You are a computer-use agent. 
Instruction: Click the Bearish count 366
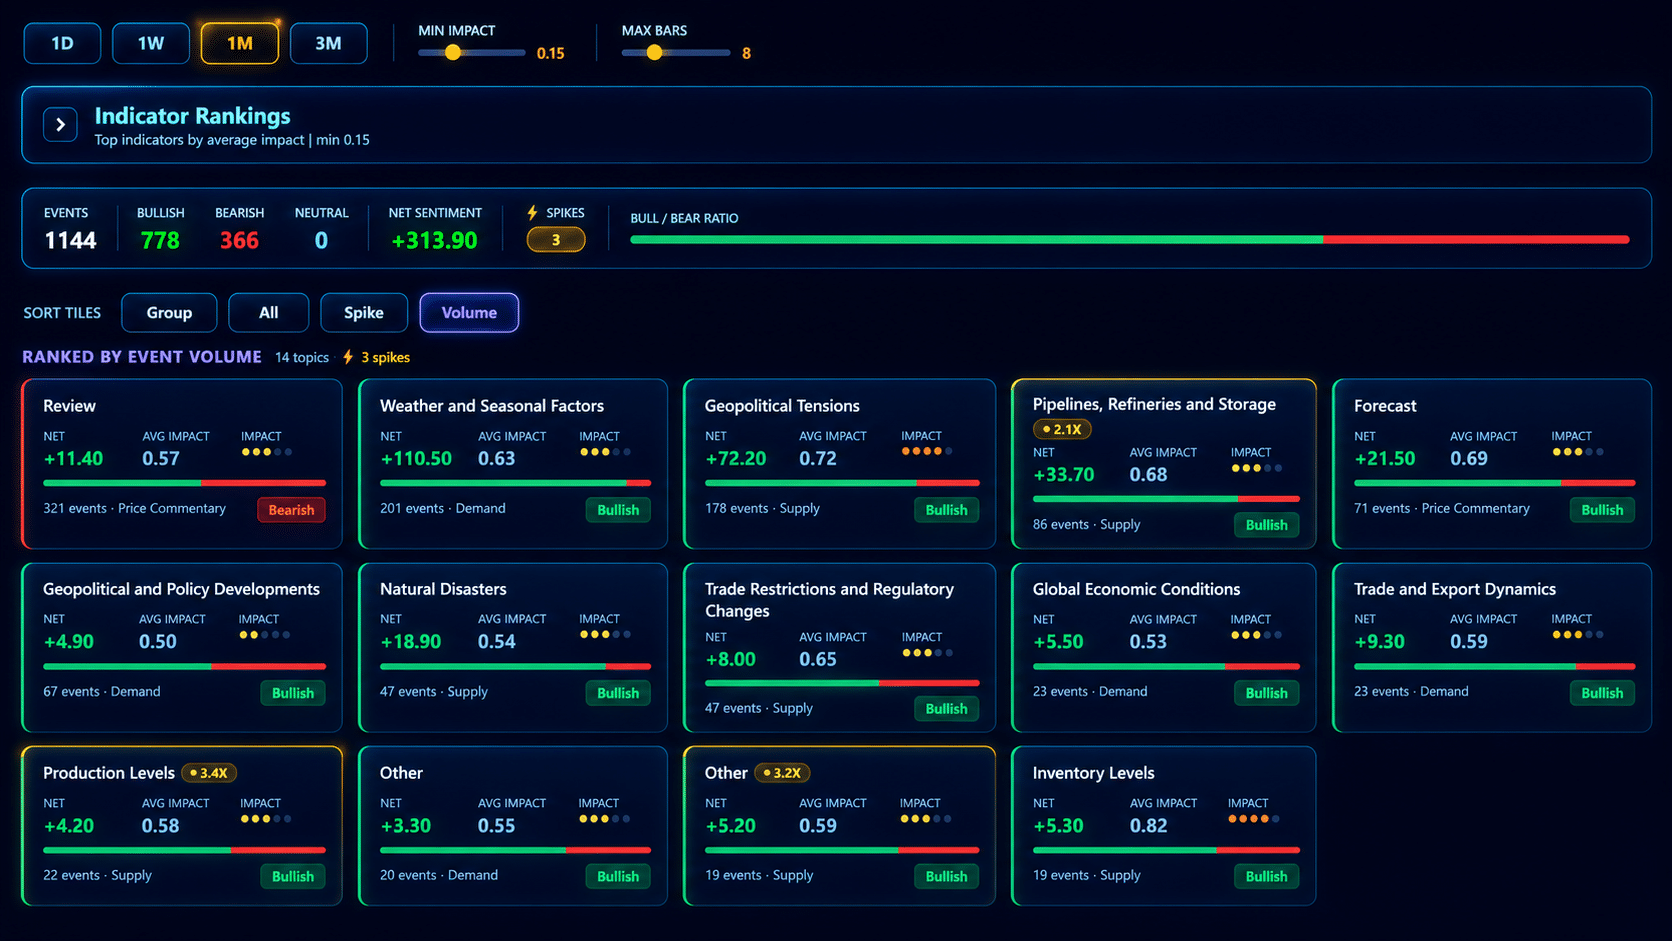pyautogui.click(x=239, y=241)
